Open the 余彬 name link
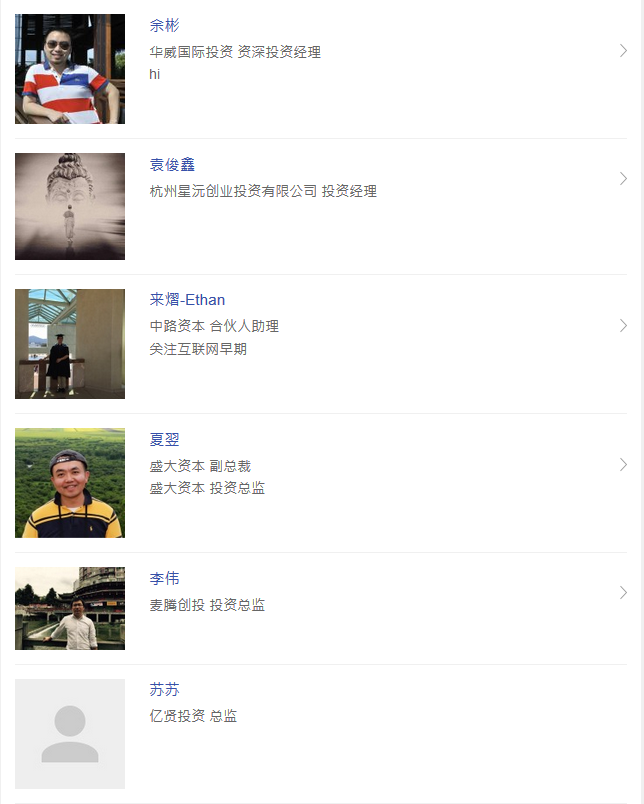The image size is (644, 804). (x=165, y=26)
